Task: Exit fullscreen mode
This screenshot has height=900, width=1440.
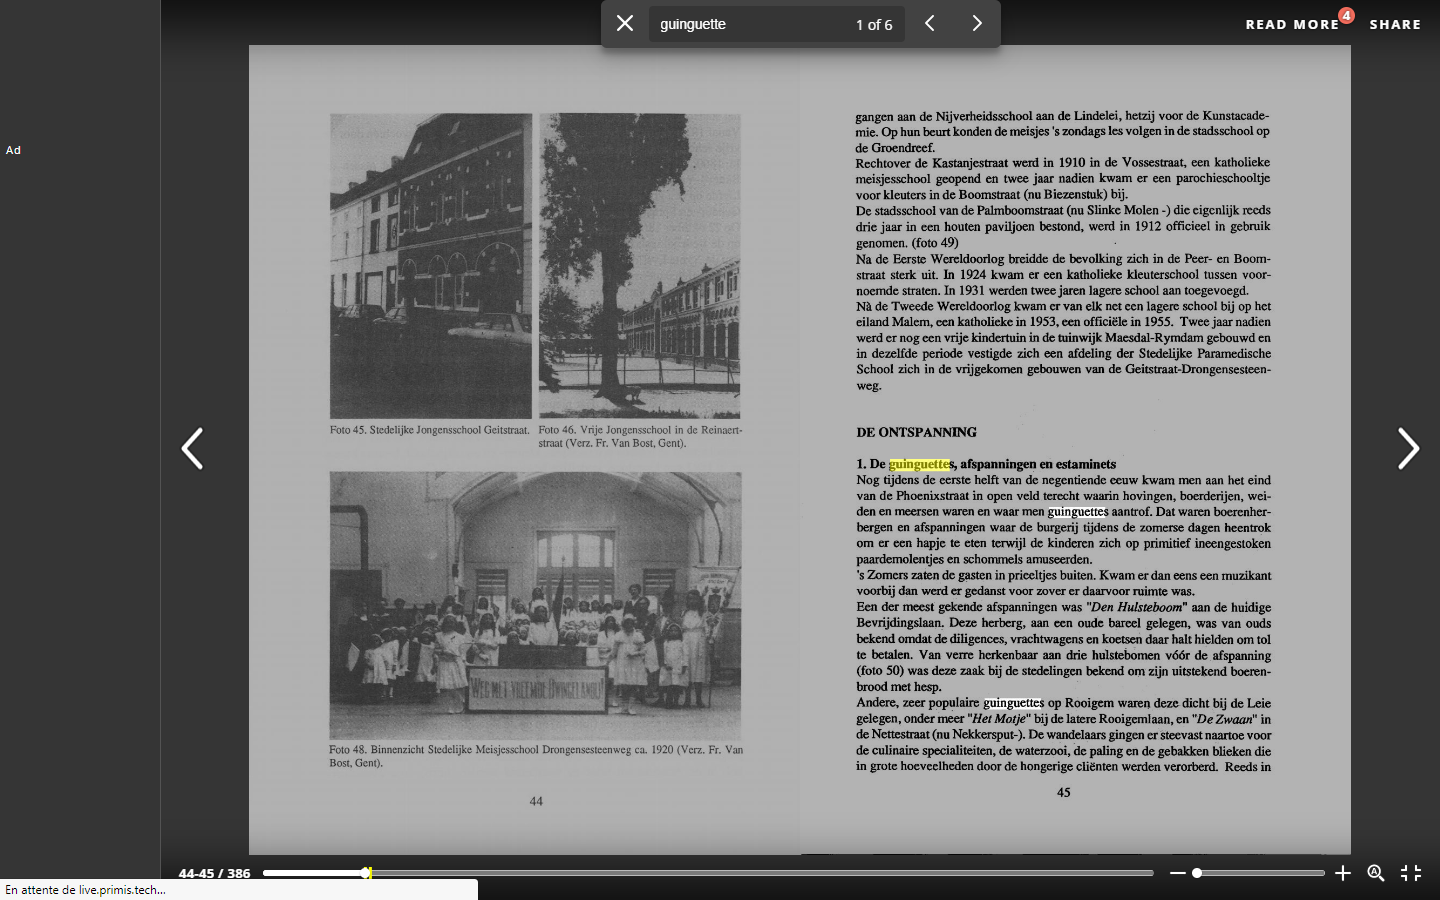Action: click(1411, 873)
